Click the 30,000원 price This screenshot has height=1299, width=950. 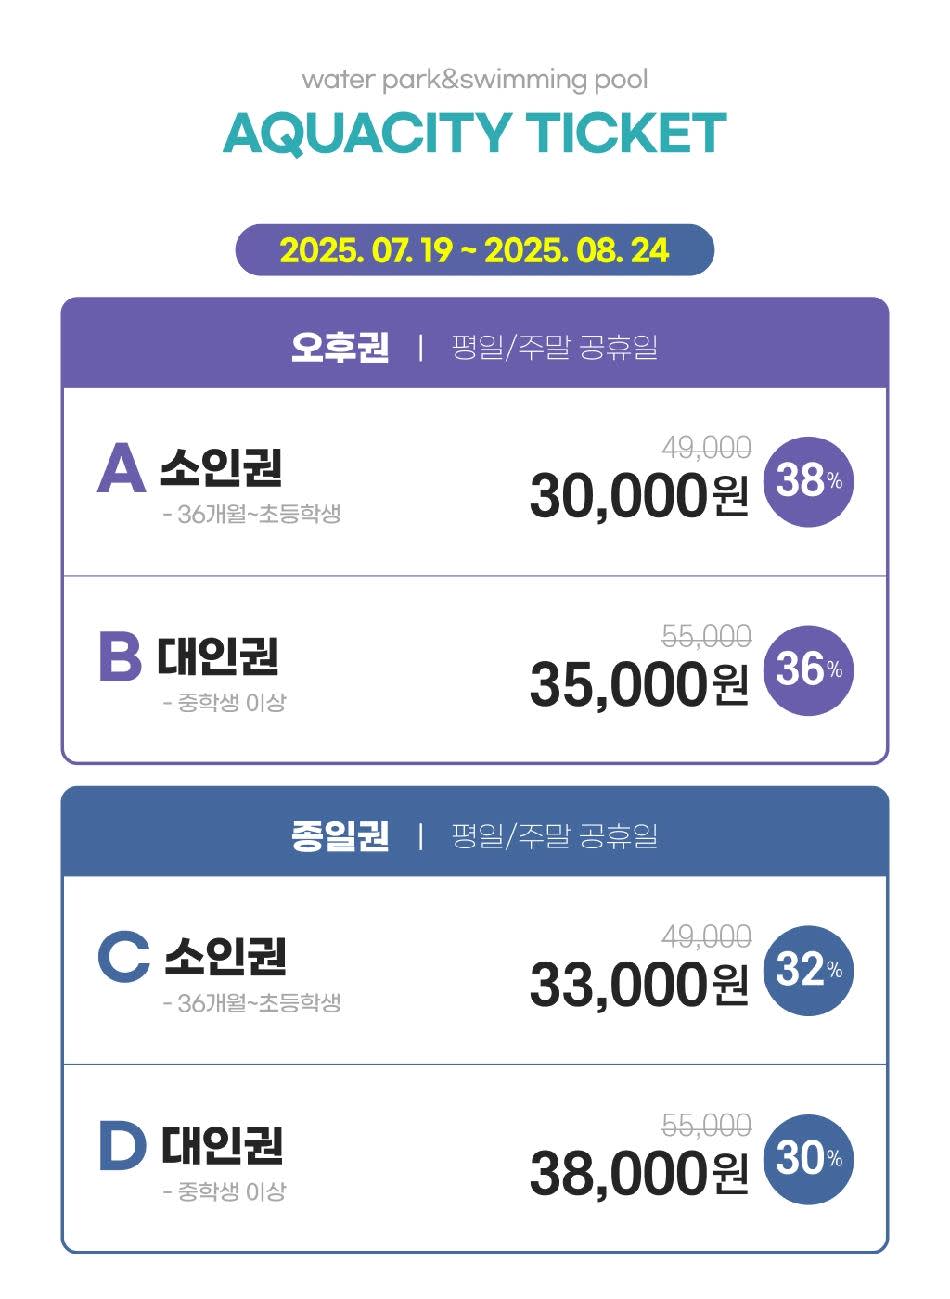(x=639, y=495)
